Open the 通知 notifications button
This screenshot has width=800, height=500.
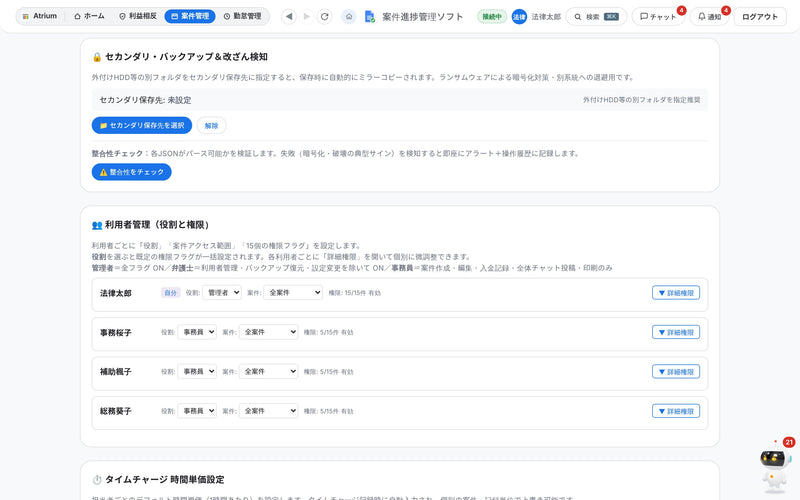click(x=709, y=17)
